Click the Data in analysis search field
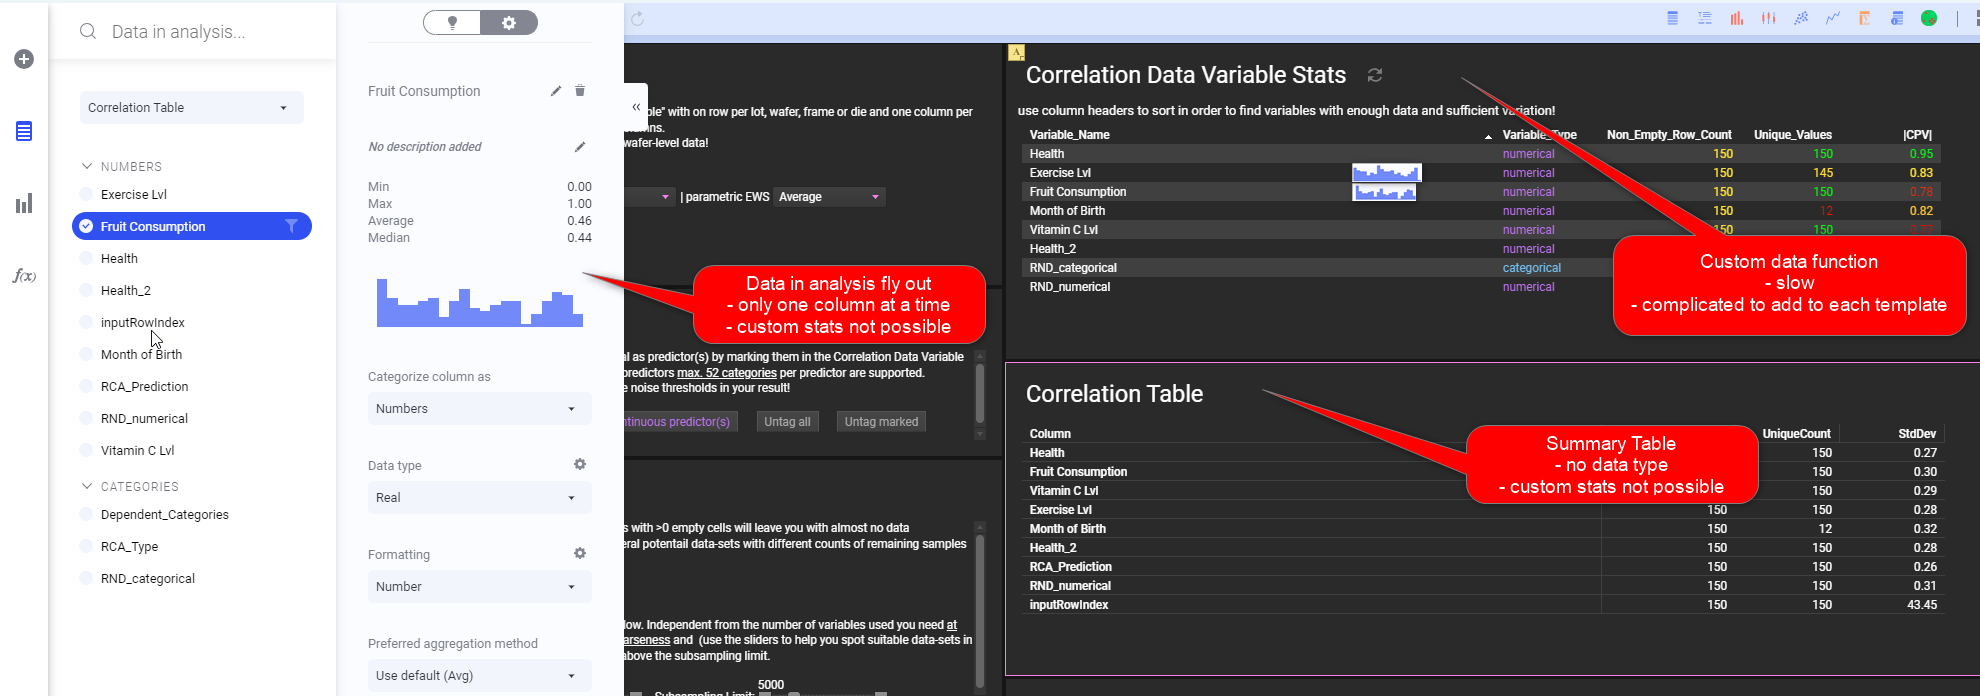This screenshot has height=696, width=1980. (200, 32)
